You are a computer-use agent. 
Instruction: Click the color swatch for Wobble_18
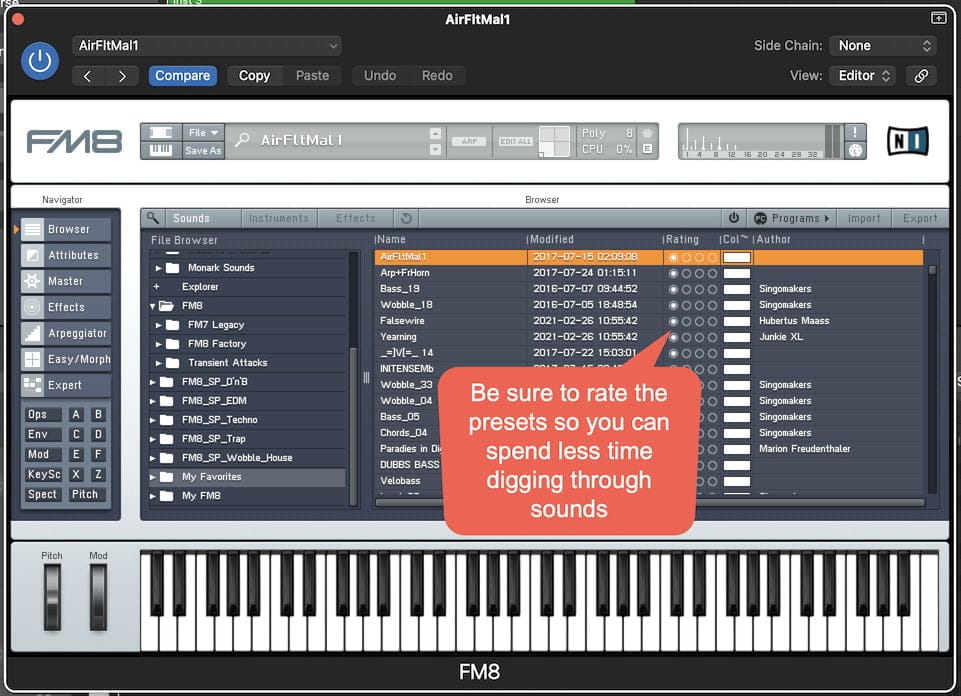point(736,305)
